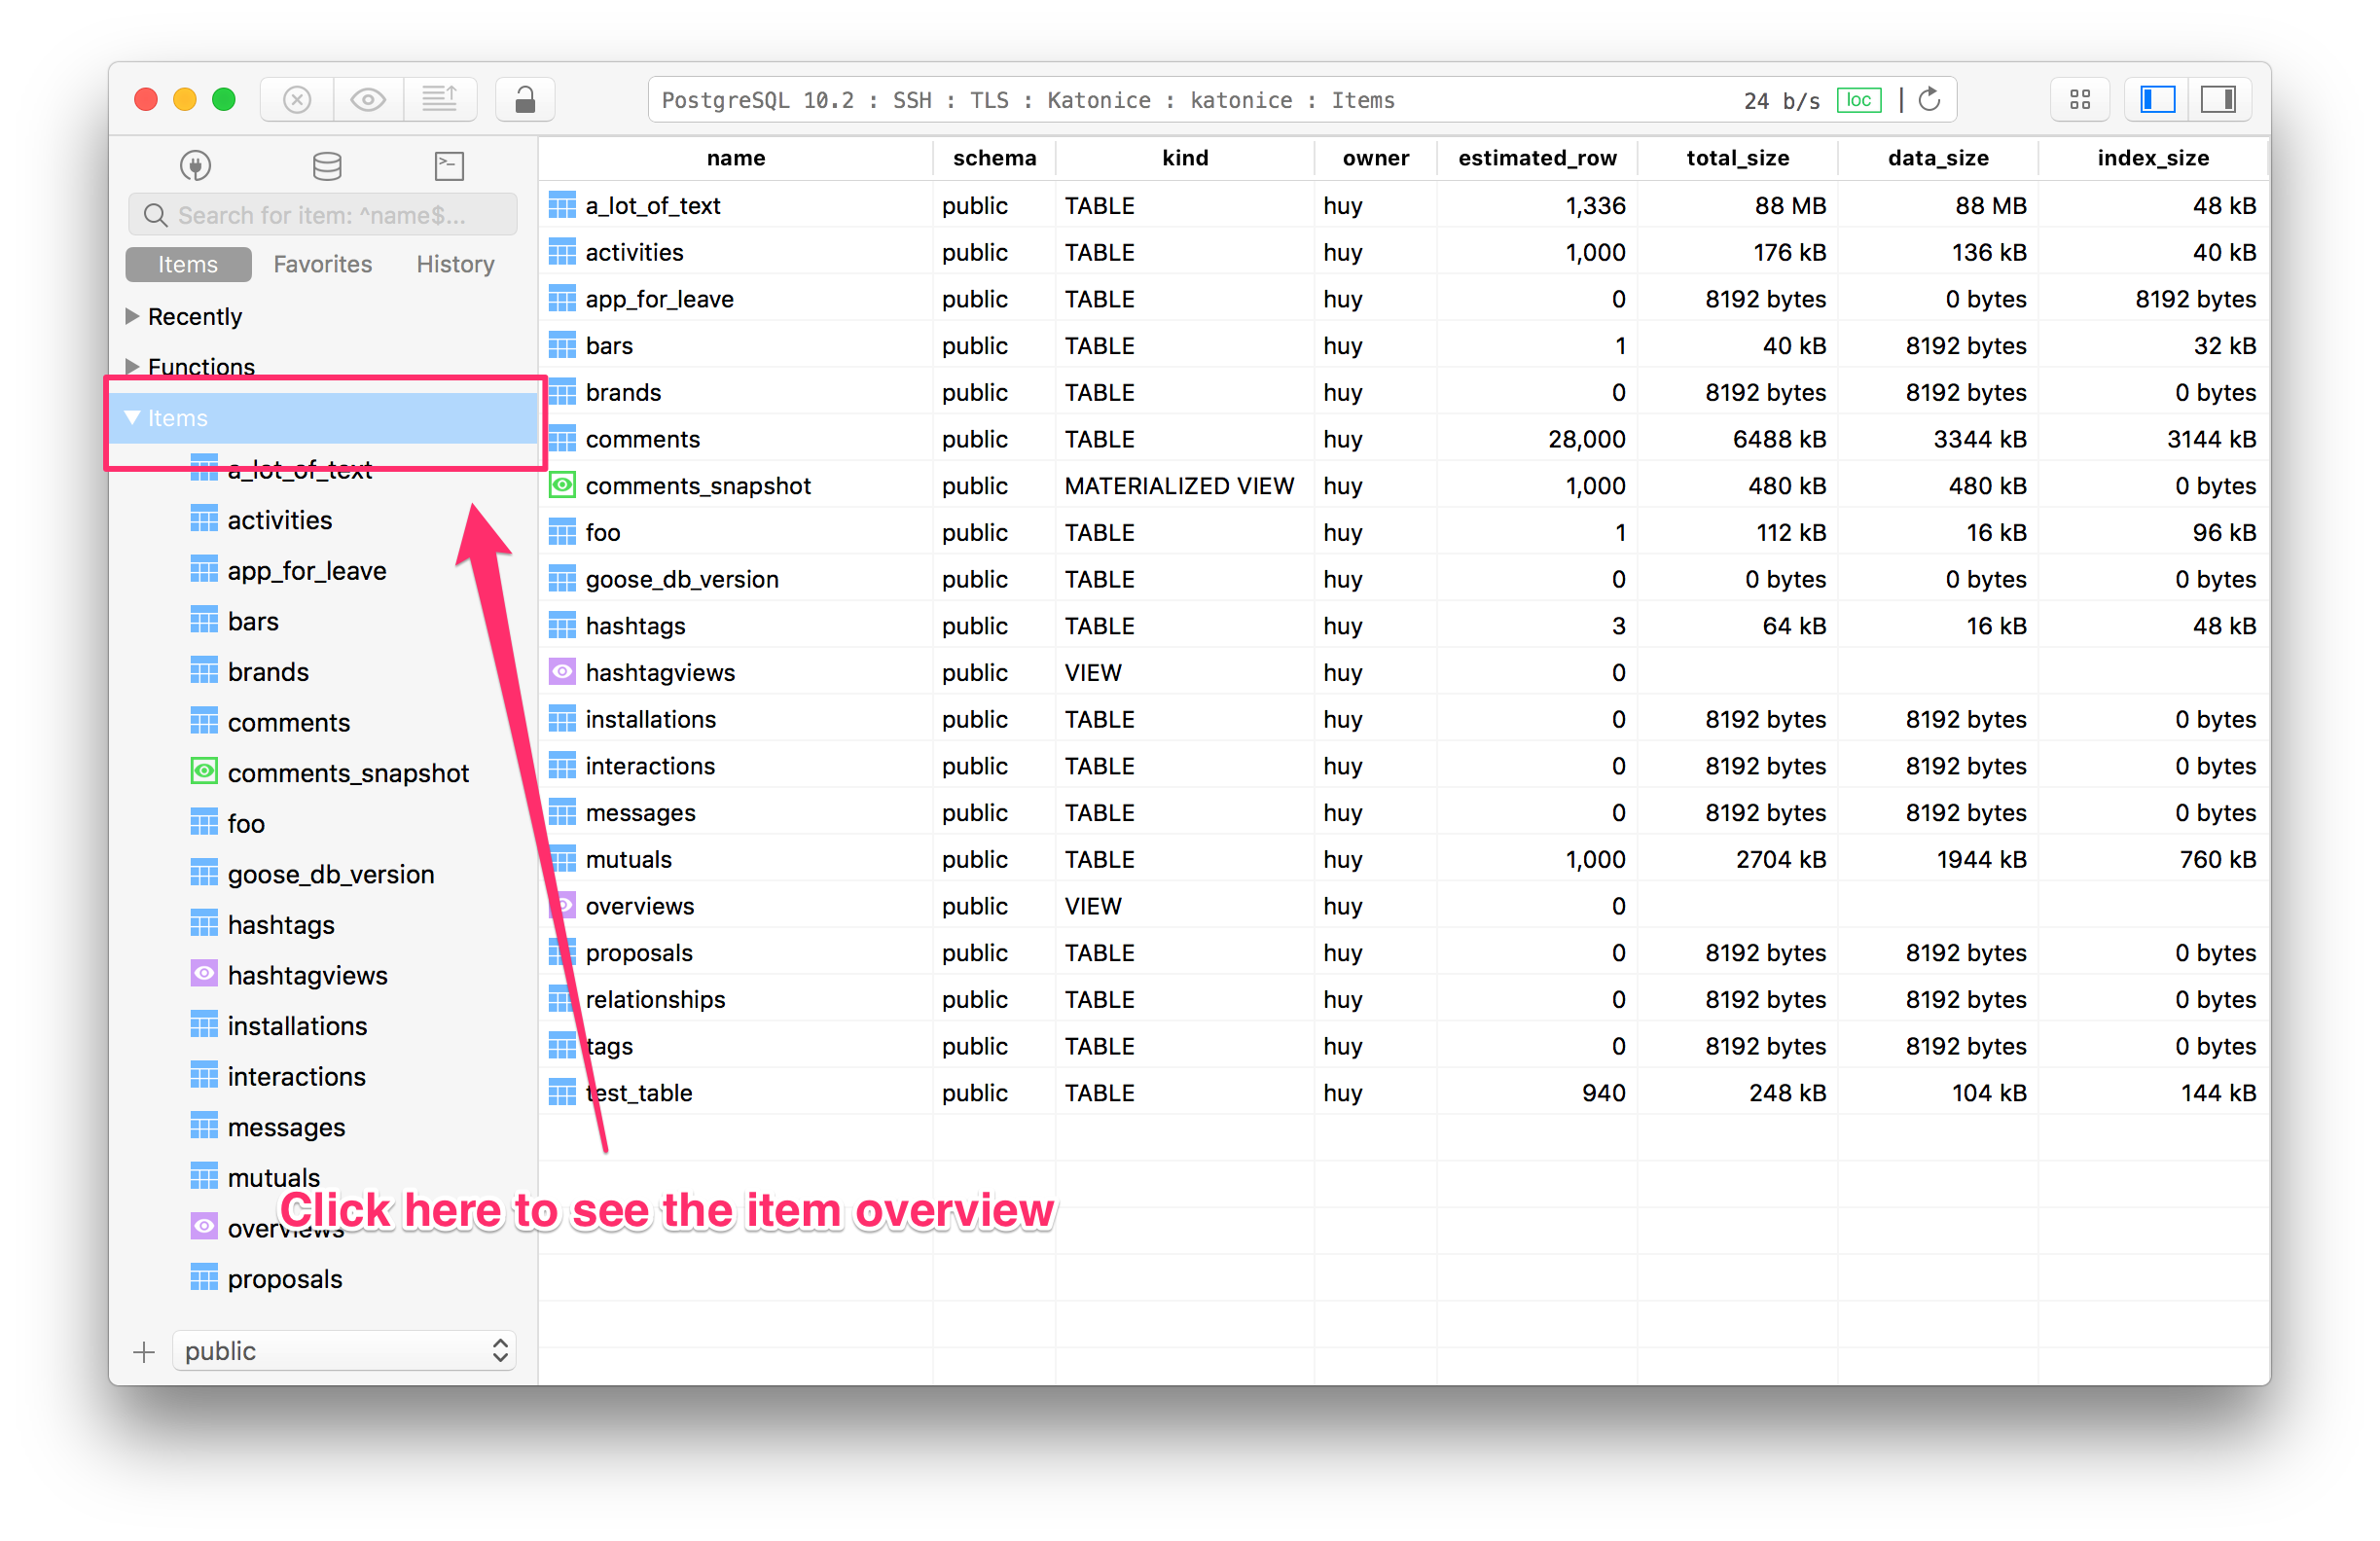Screen dimensions: 2380x1541
Task: Select the database structure icon
Action: pos(327,165)
